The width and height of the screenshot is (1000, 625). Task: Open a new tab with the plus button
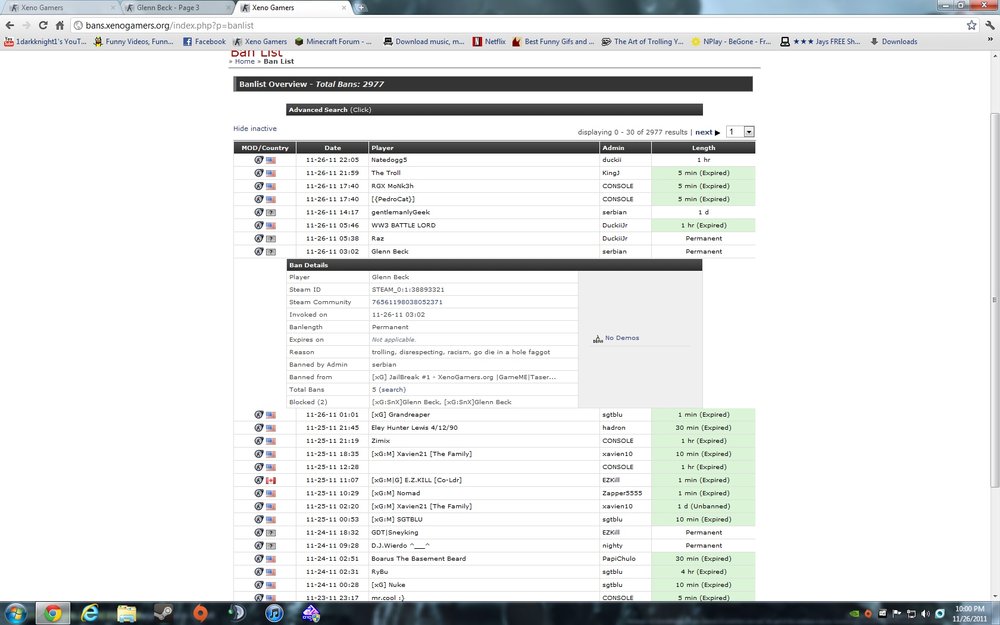[360, 8]
